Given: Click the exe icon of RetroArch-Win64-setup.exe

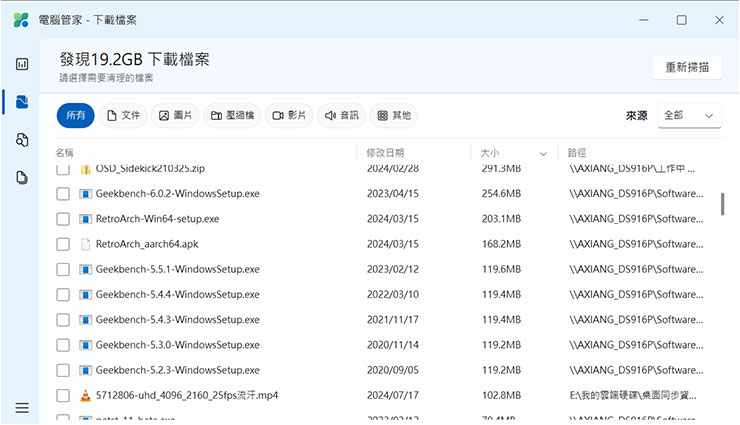Looking at the screenshot, I should 85,219.
